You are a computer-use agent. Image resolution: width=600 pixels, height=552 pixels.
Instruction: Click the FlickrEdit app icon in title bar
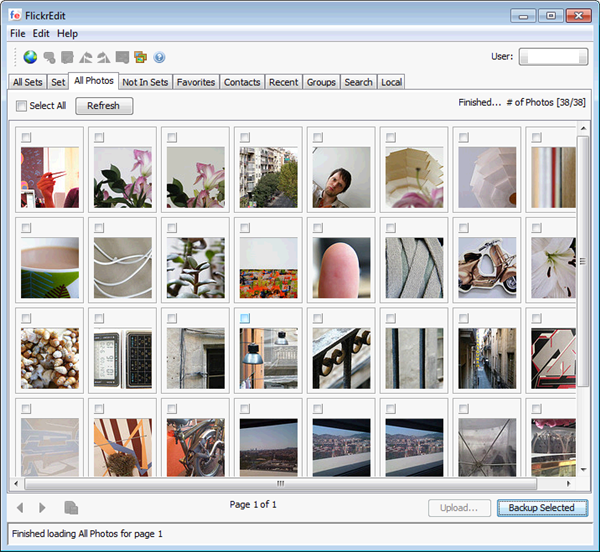[15, 15]
